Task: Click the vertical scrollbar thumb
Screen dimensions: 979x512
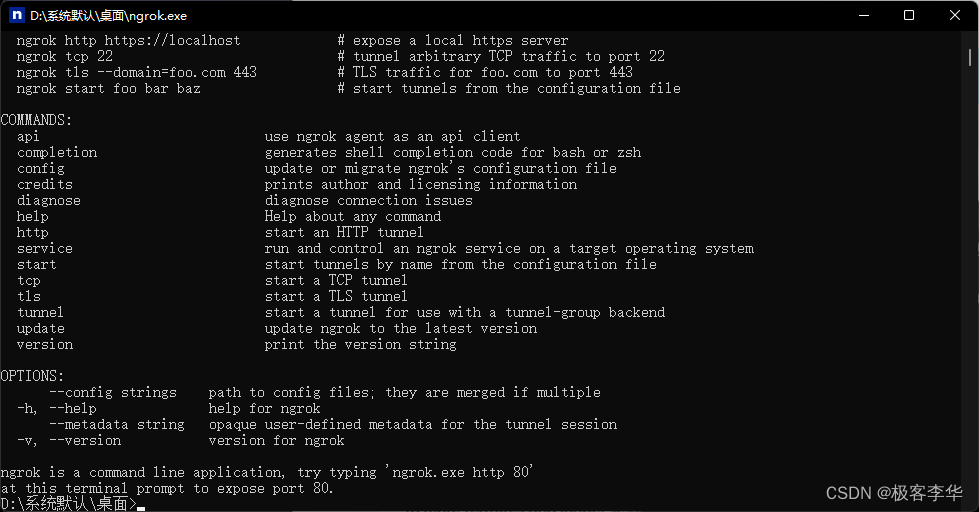Action: point(970,57)
